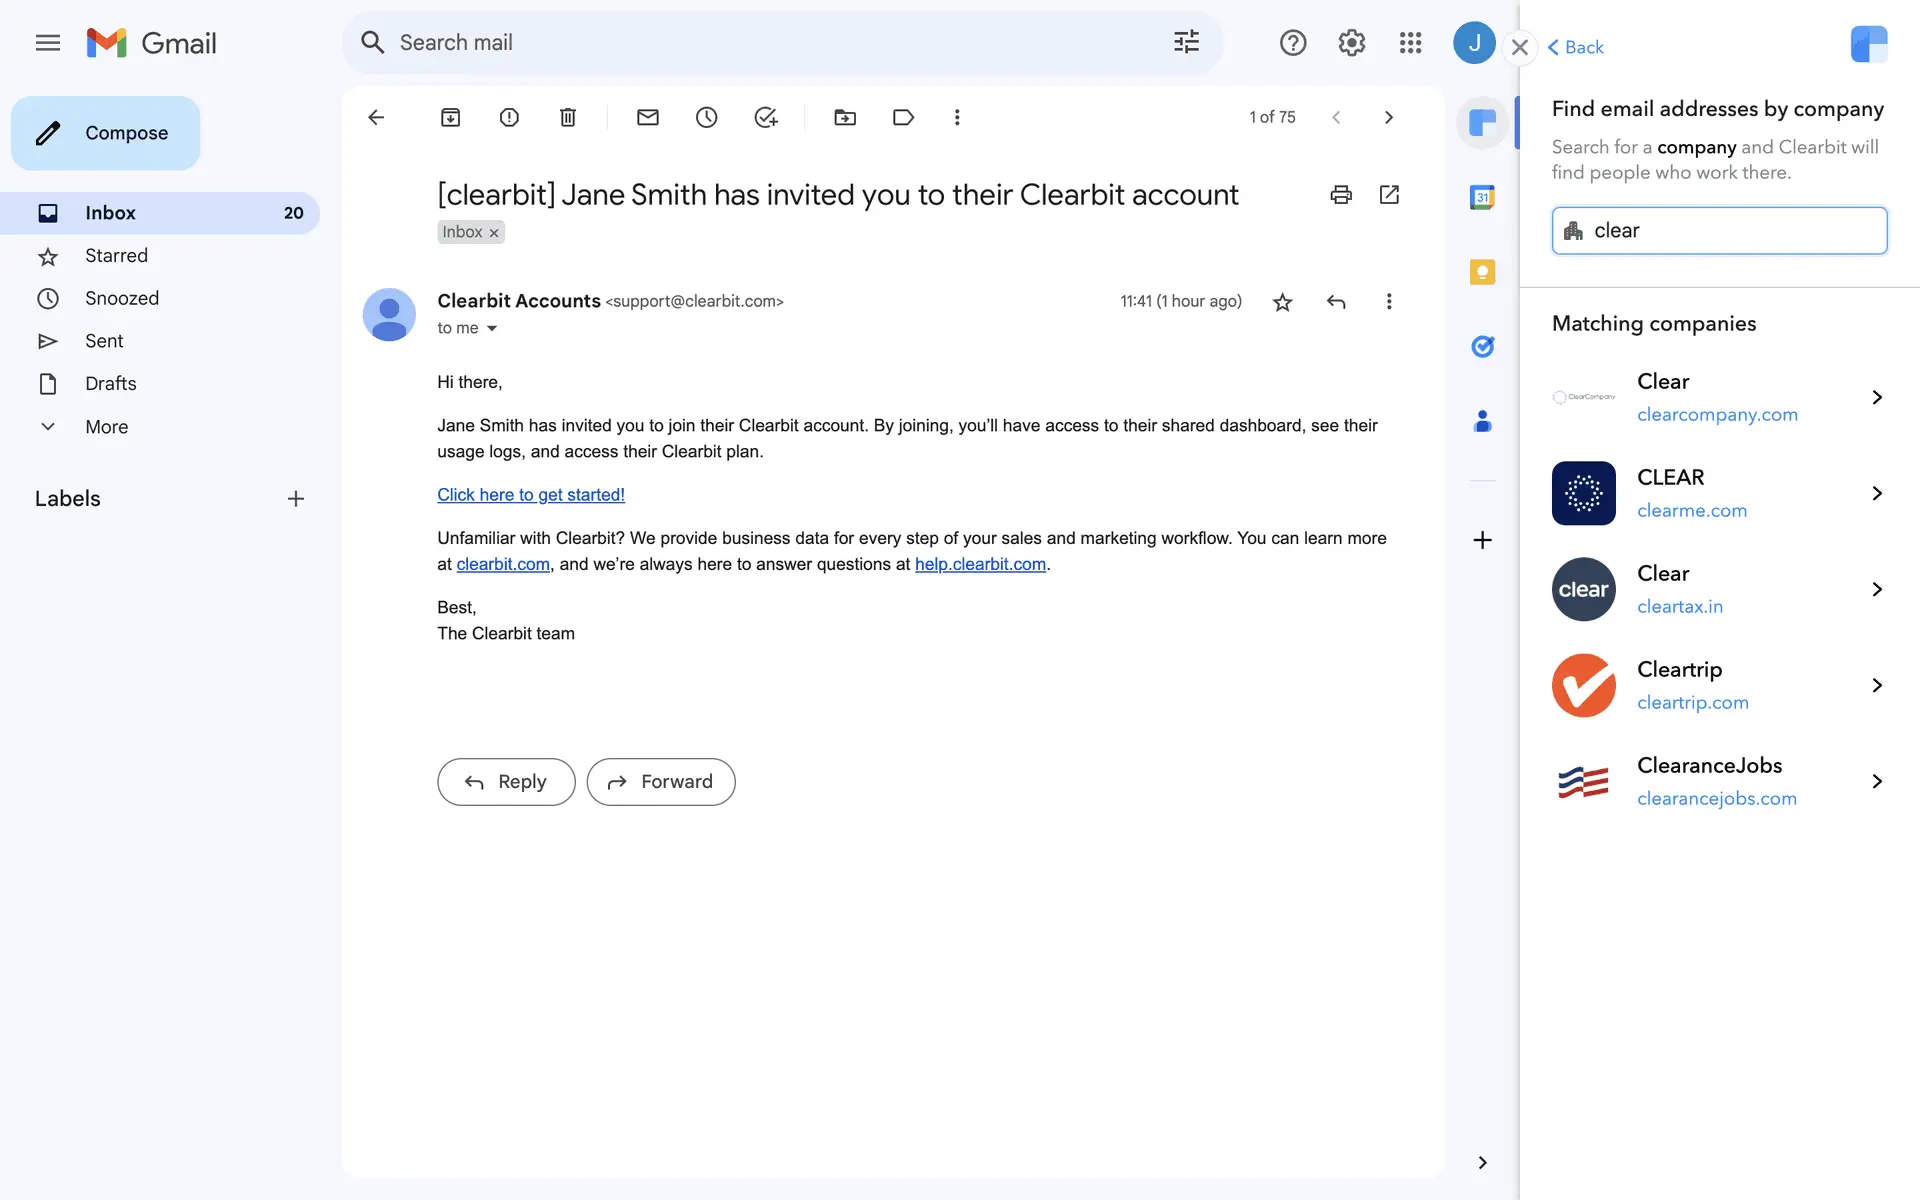1920x1200 pixels.
Task: Report the email as spam
Action: coord(509,117)
